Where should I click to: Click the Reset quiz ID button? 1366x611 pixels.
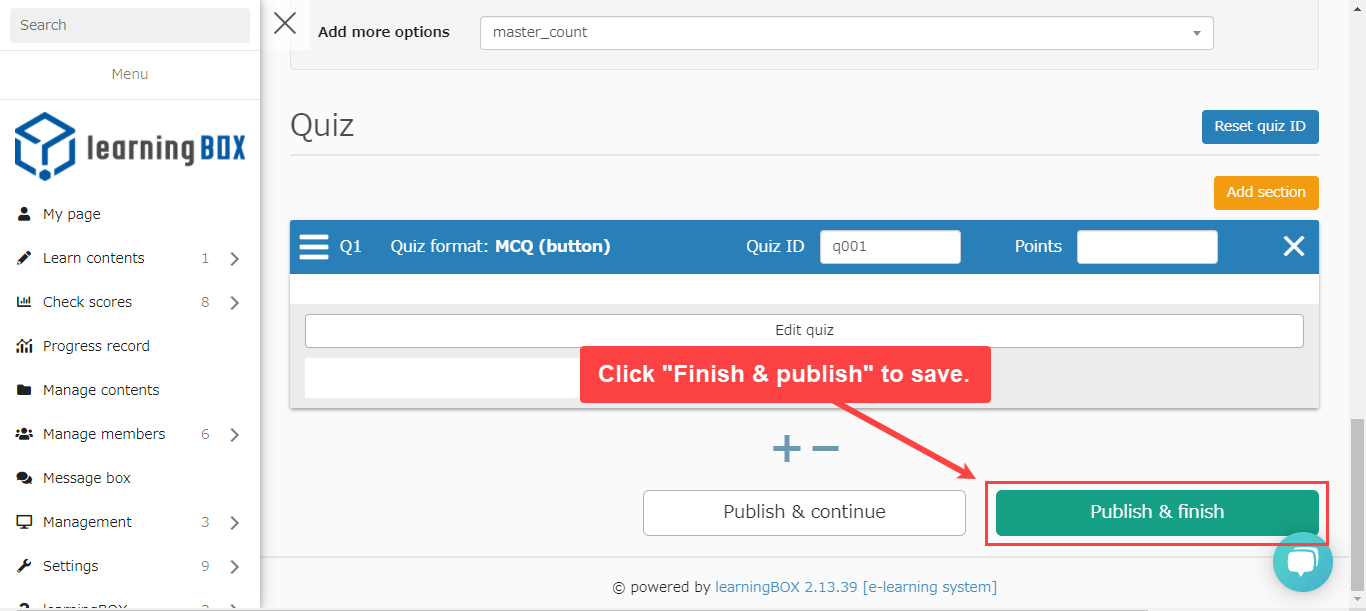pyautogui.click(x=1259, y=127)
